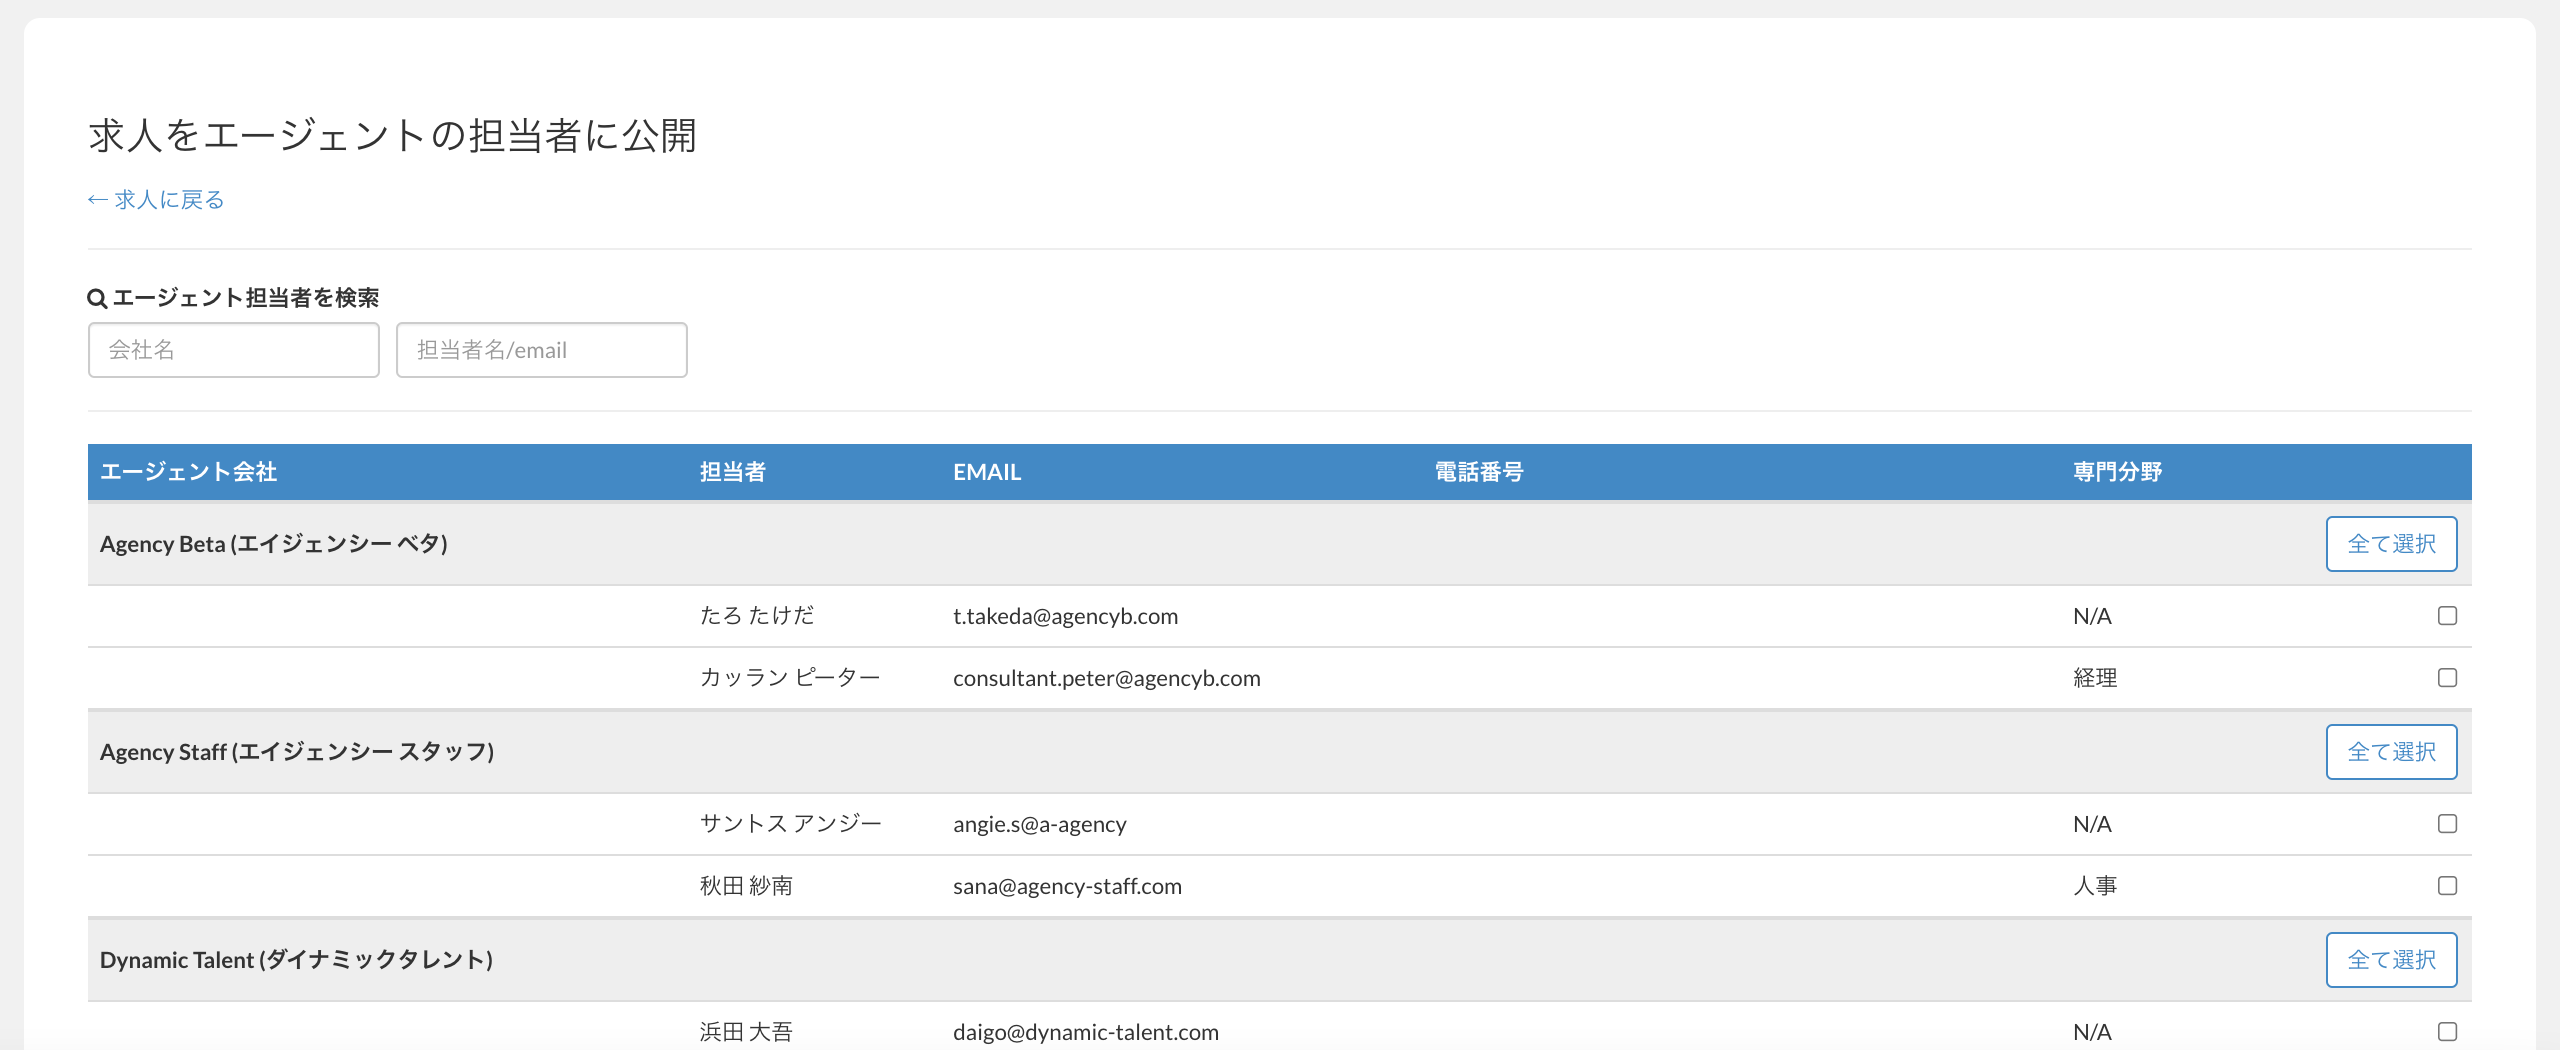Click the Agency Beta group row

pos(274,544)
